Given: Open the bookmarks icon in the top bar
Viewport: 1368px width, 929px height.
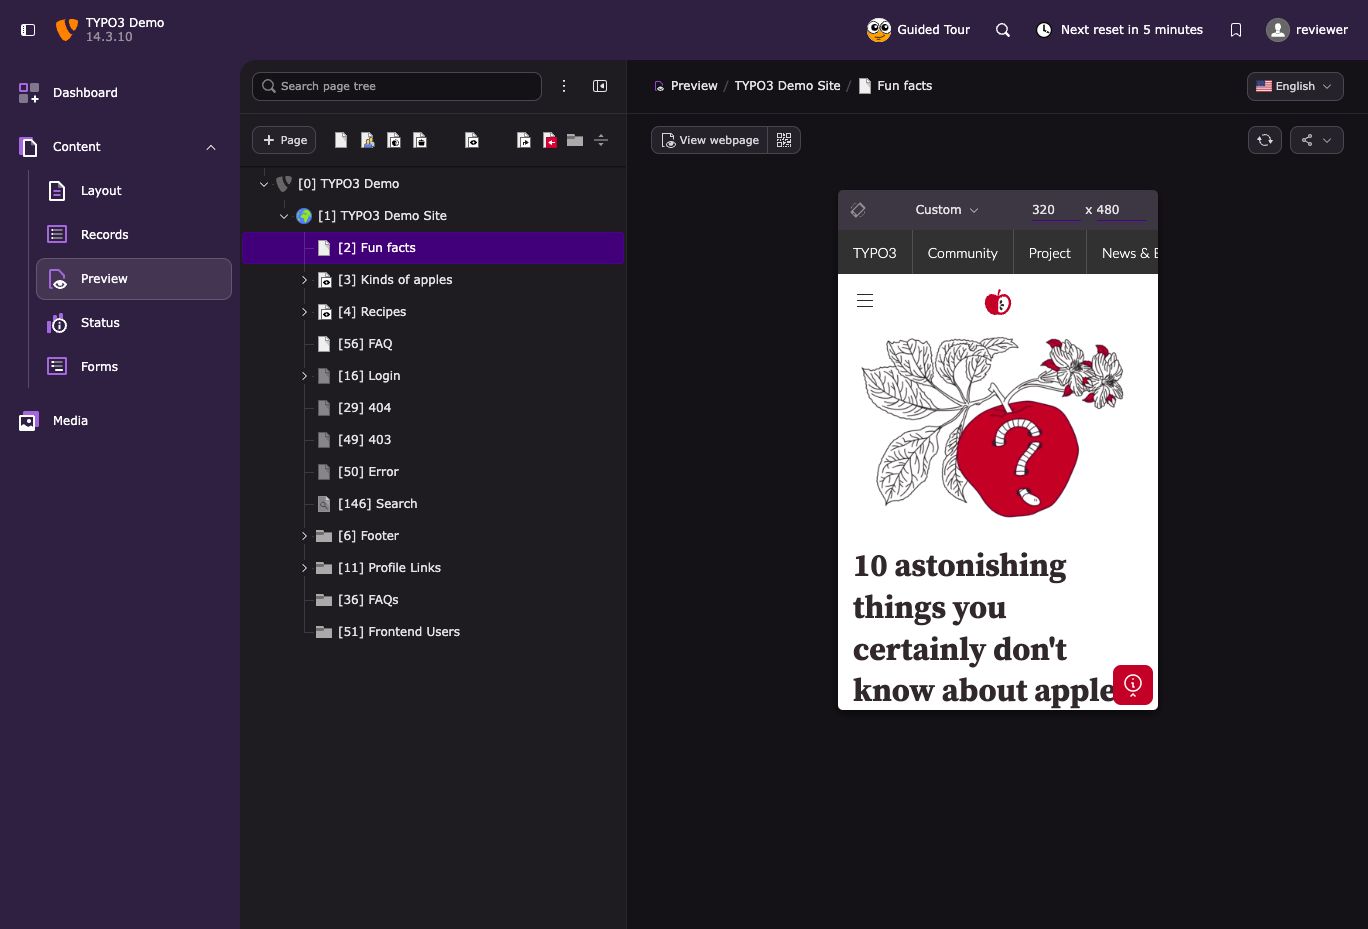Looking at the screenshot, I should (1236, 30).
